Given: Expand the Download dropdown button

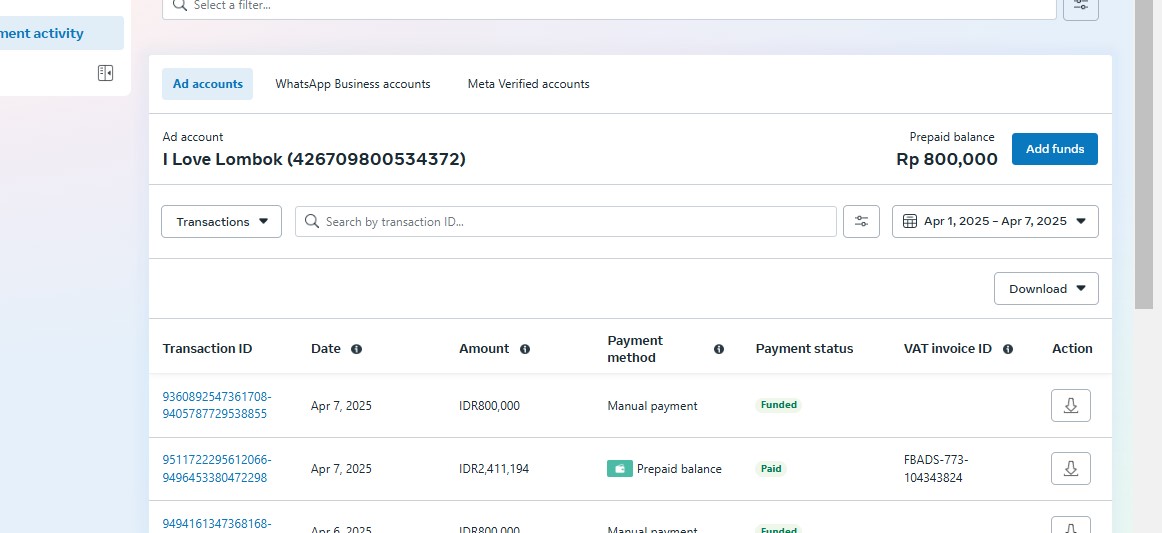Looking at the screenshot, I should [1046, 289].
